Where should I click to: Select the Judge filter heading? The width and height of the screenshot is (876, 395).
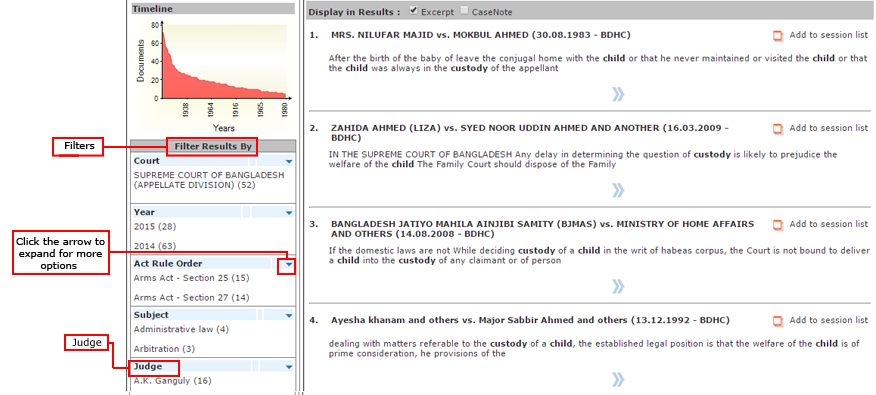coord(148,367)
